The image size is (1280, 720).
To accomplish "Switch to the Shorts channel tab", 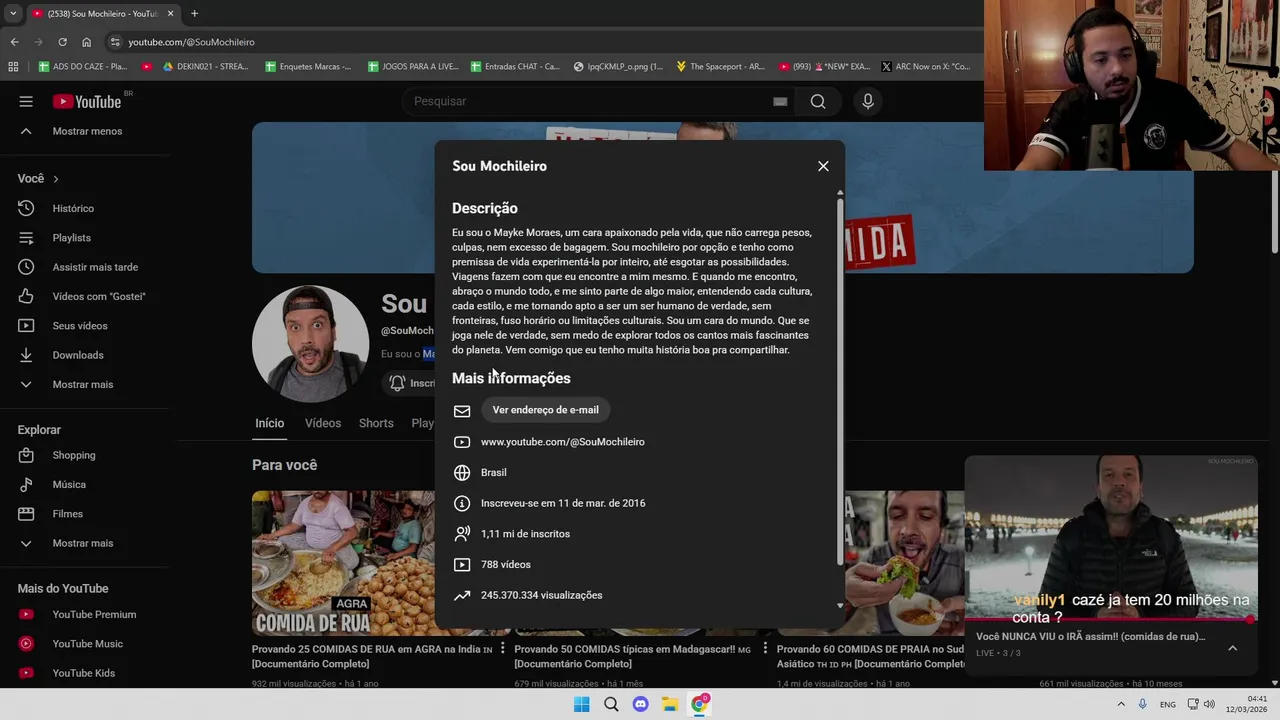I will 376,423.
